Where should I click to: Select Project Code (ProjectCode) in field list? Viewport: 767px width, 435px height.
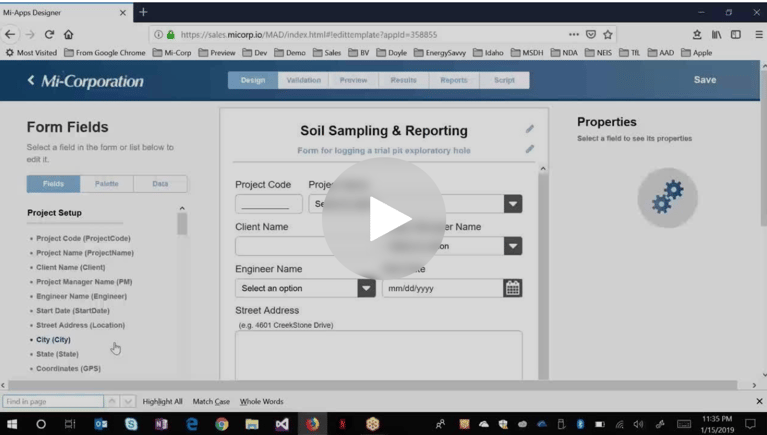coord(83,238)
